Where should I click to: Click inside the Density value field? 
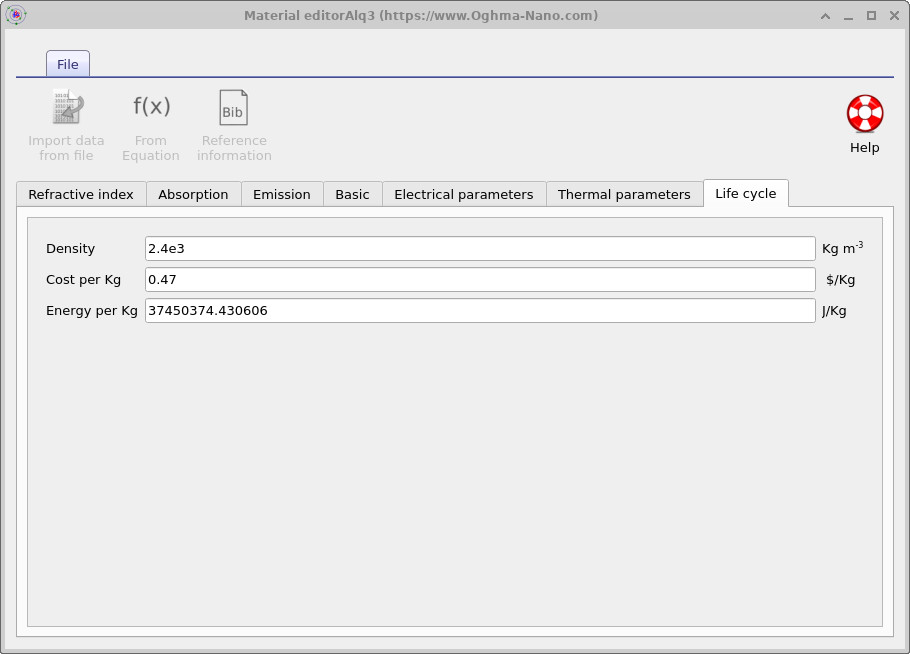(x=480, y=248)
